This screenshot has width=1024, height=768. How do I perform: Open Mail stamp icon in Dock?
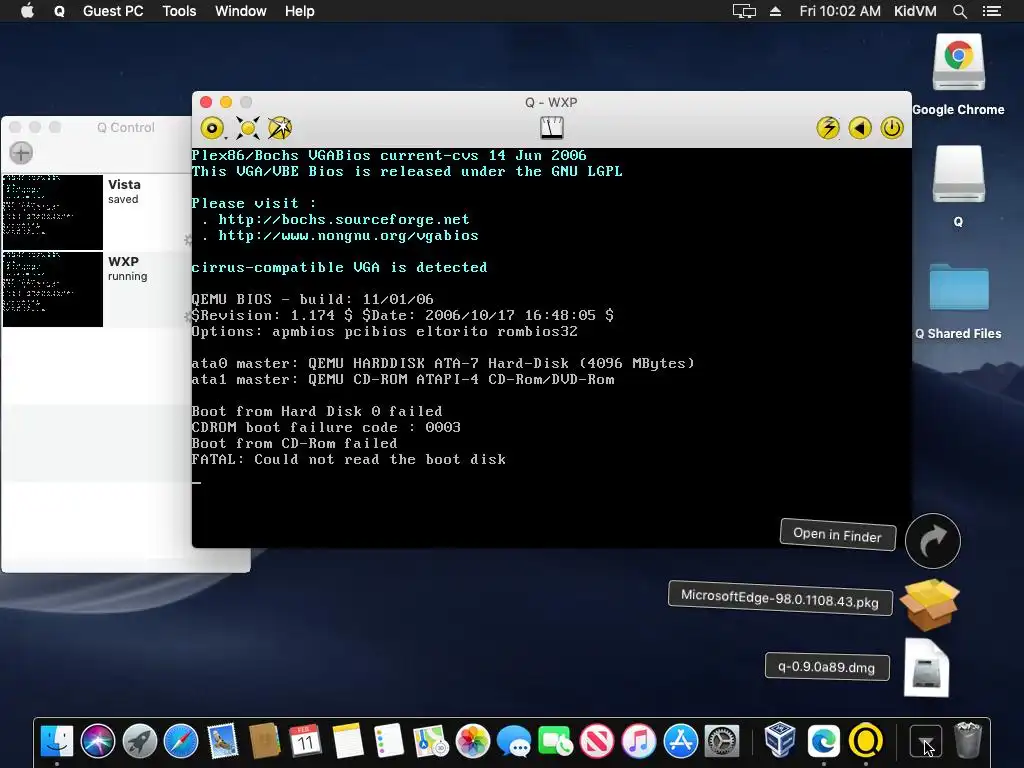click(x=223, y=741)
